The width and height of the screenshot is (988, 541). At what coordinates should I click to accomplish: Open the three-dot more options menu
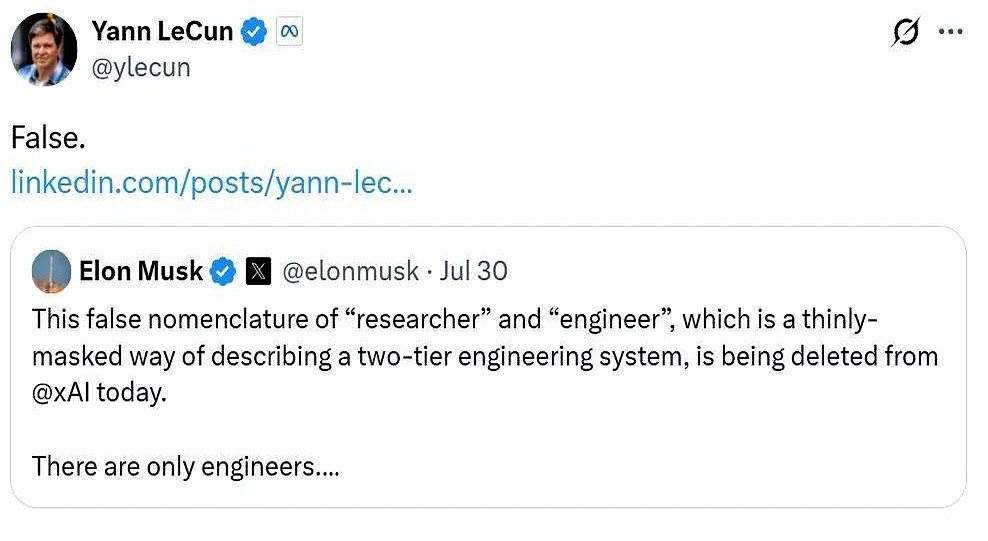pos(950,32)
